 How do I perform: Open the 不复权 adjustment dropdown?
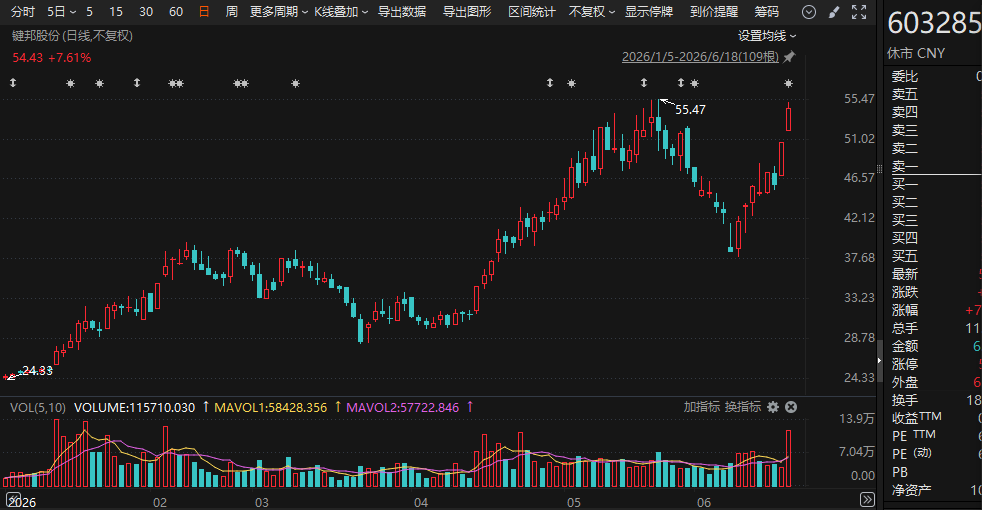592,12
